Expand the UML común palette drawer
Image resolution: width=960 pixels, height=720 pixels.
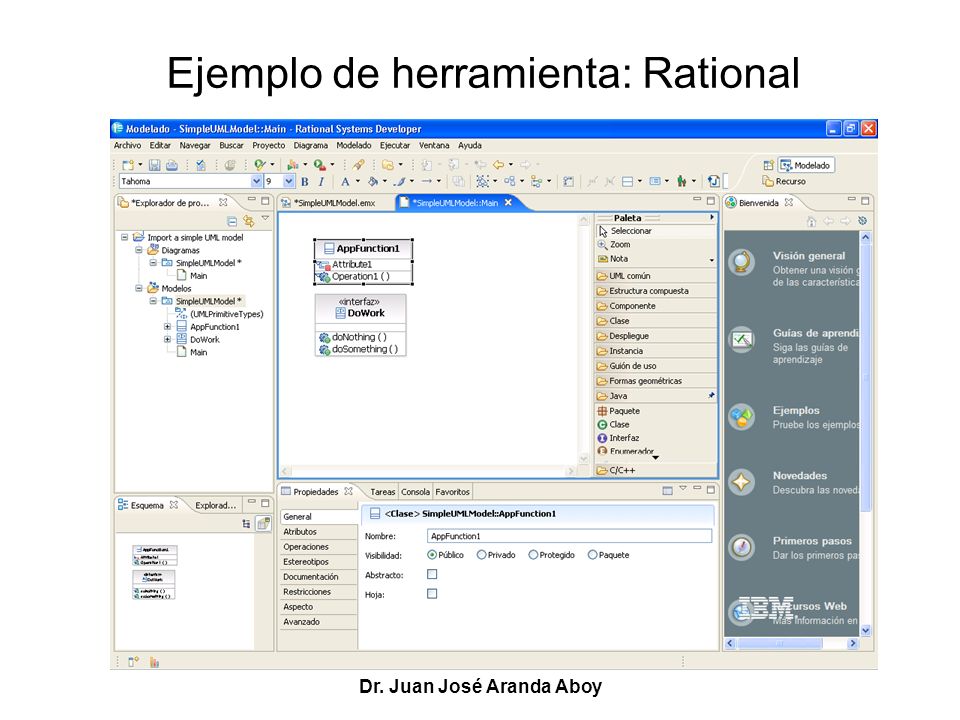(655, 276)
